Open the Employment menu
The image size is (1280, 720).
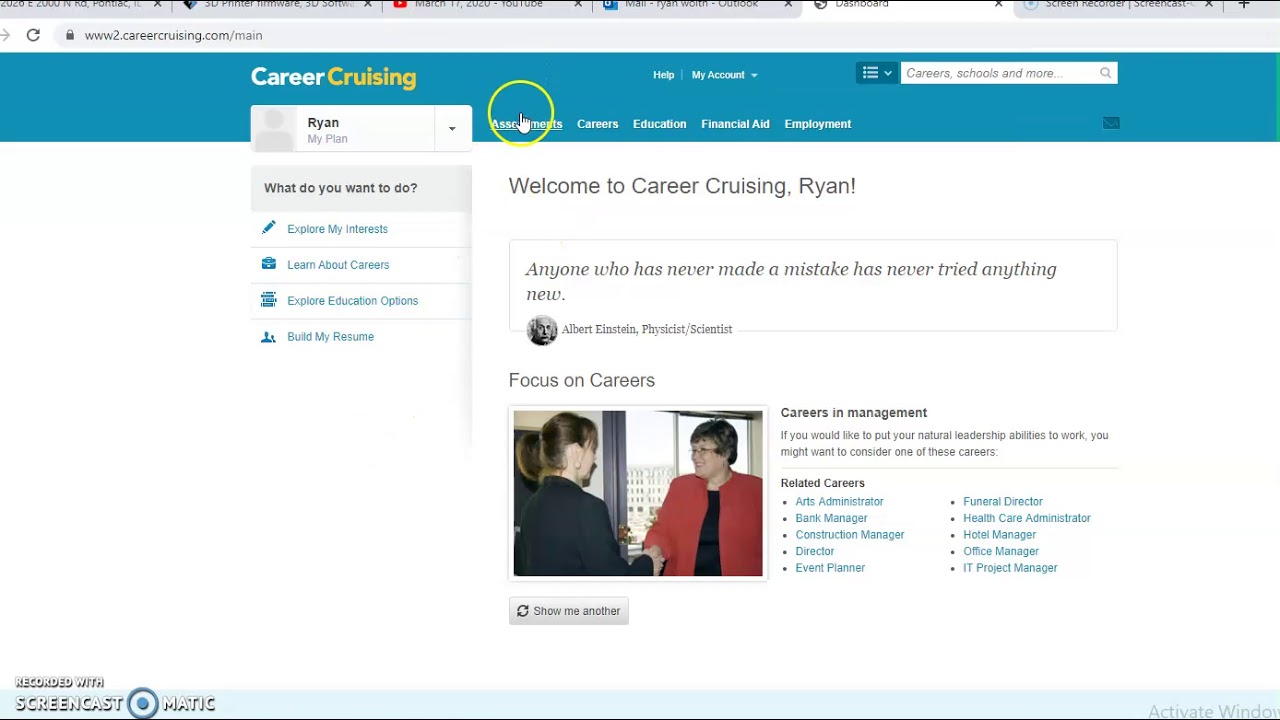pyautogui.click(x=817, y=124)
